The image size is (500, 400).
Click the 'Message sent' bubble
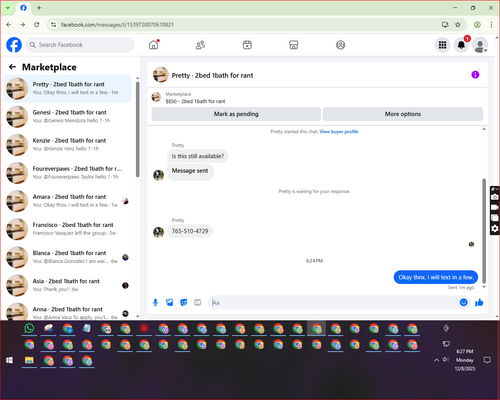point(190,171)
